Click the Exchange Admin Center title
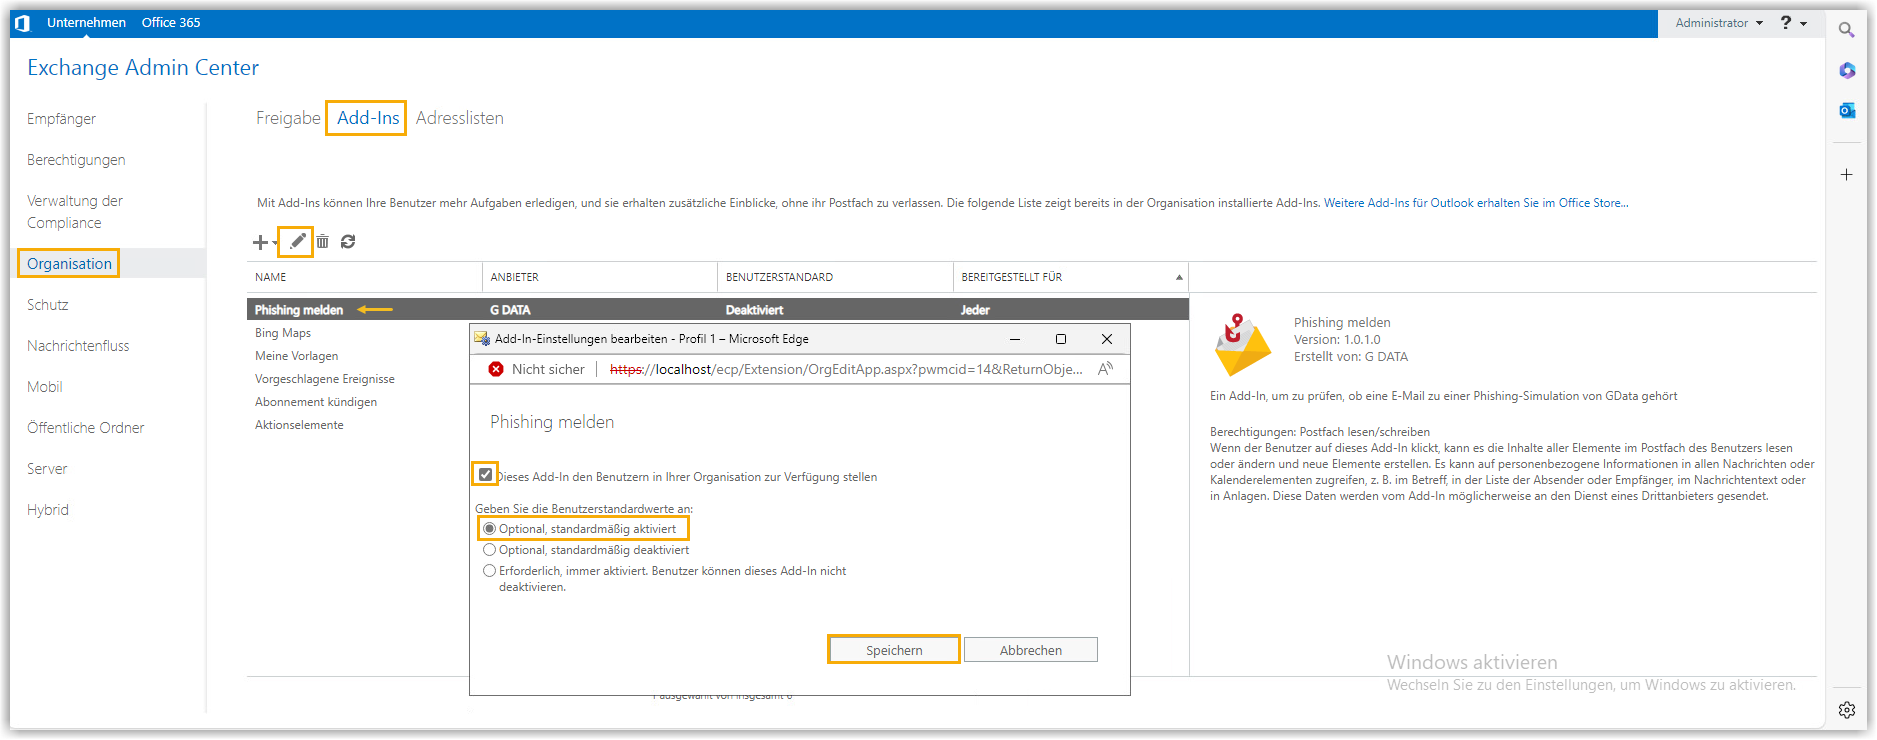Screen dimensions: 1877x740 point(143,67)
